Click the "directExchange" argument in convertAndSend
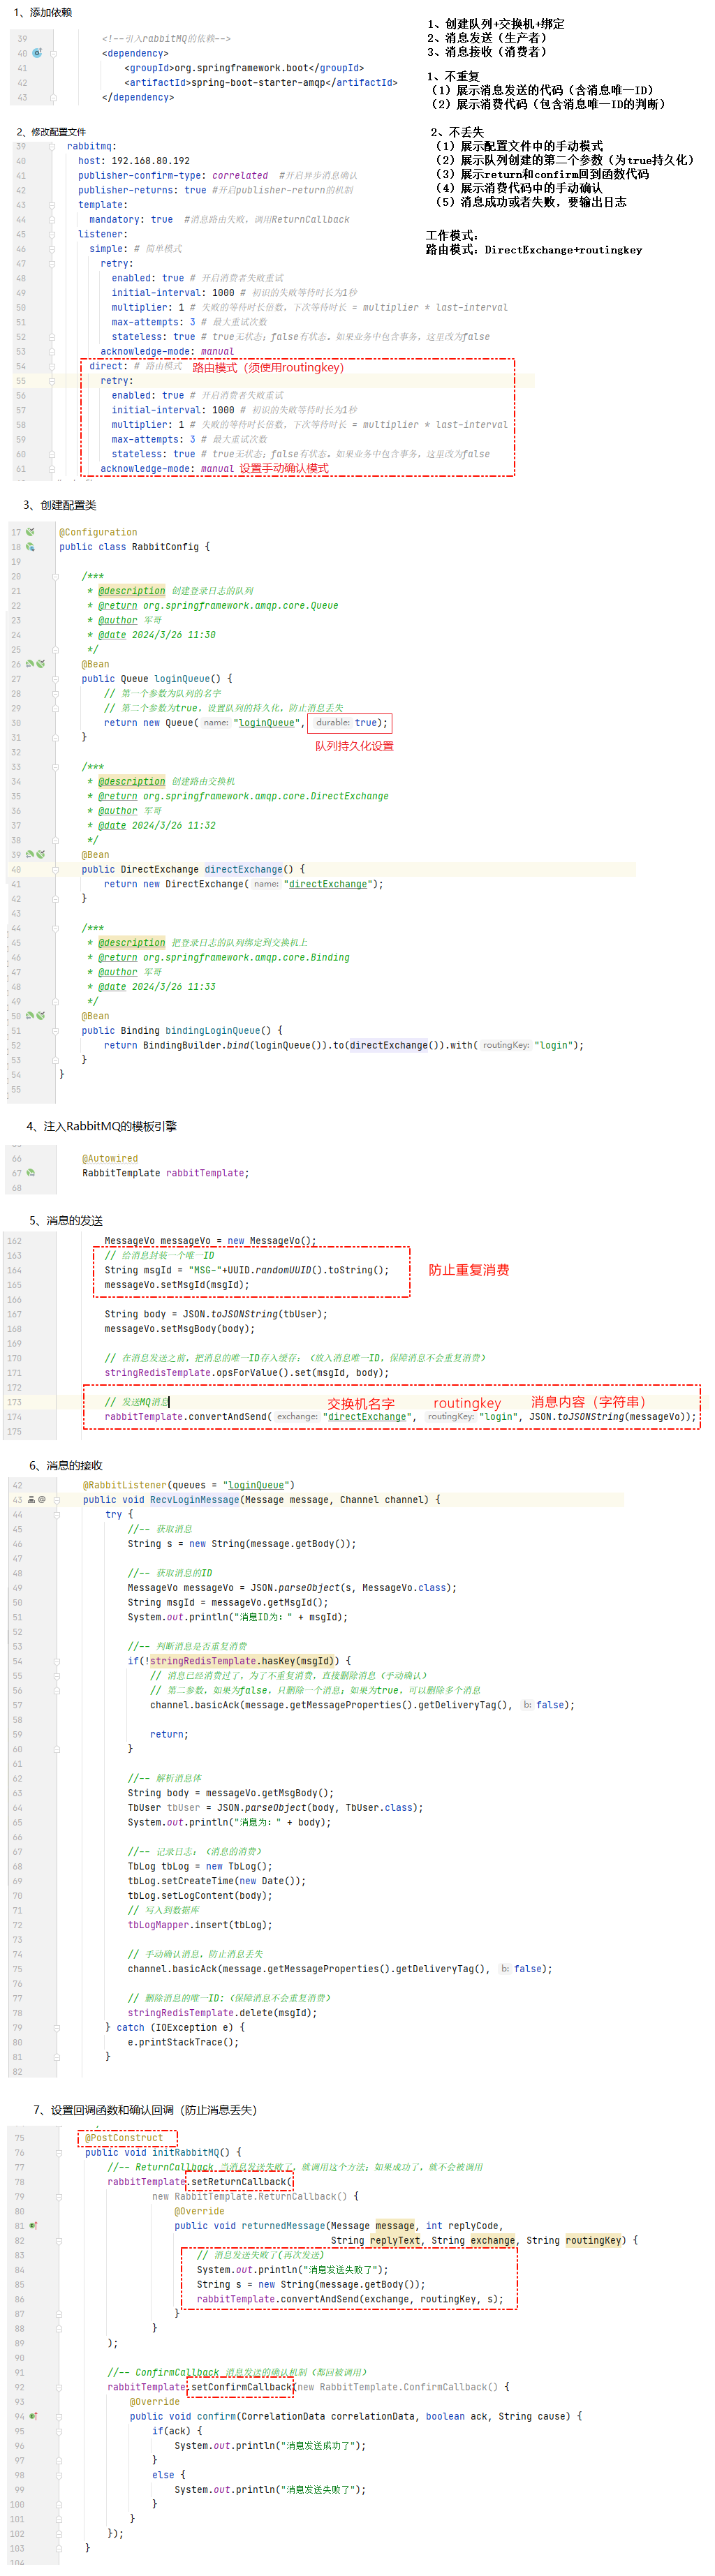Viewport: 715px width, 2576px height. coord(368,1417)
